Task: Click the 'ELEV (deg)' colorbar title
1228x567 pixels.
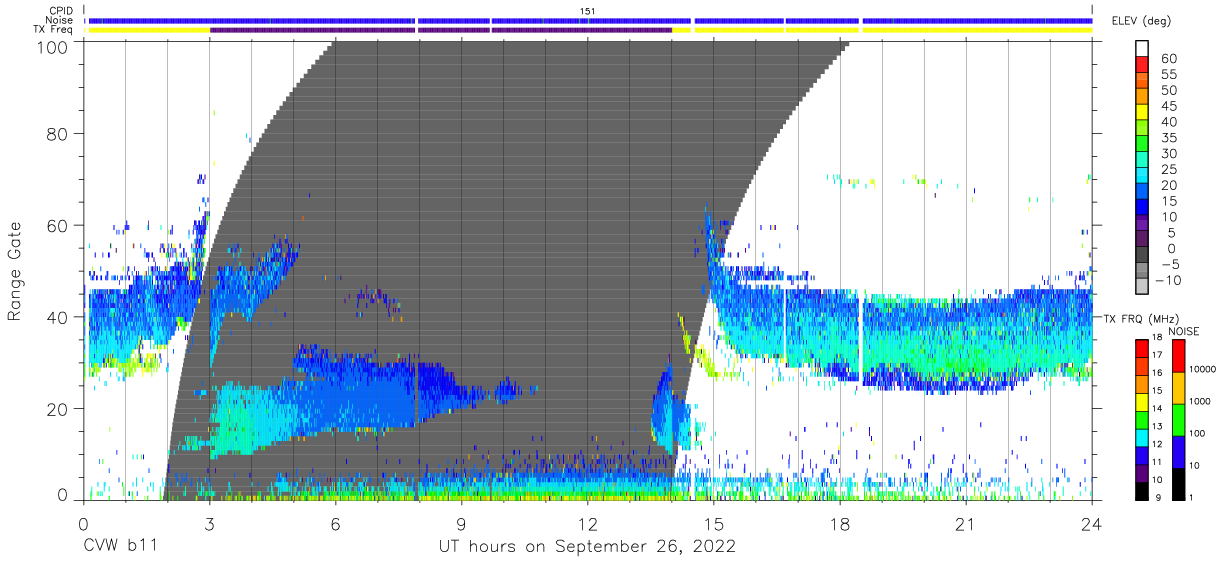Action: [1142, 20]
